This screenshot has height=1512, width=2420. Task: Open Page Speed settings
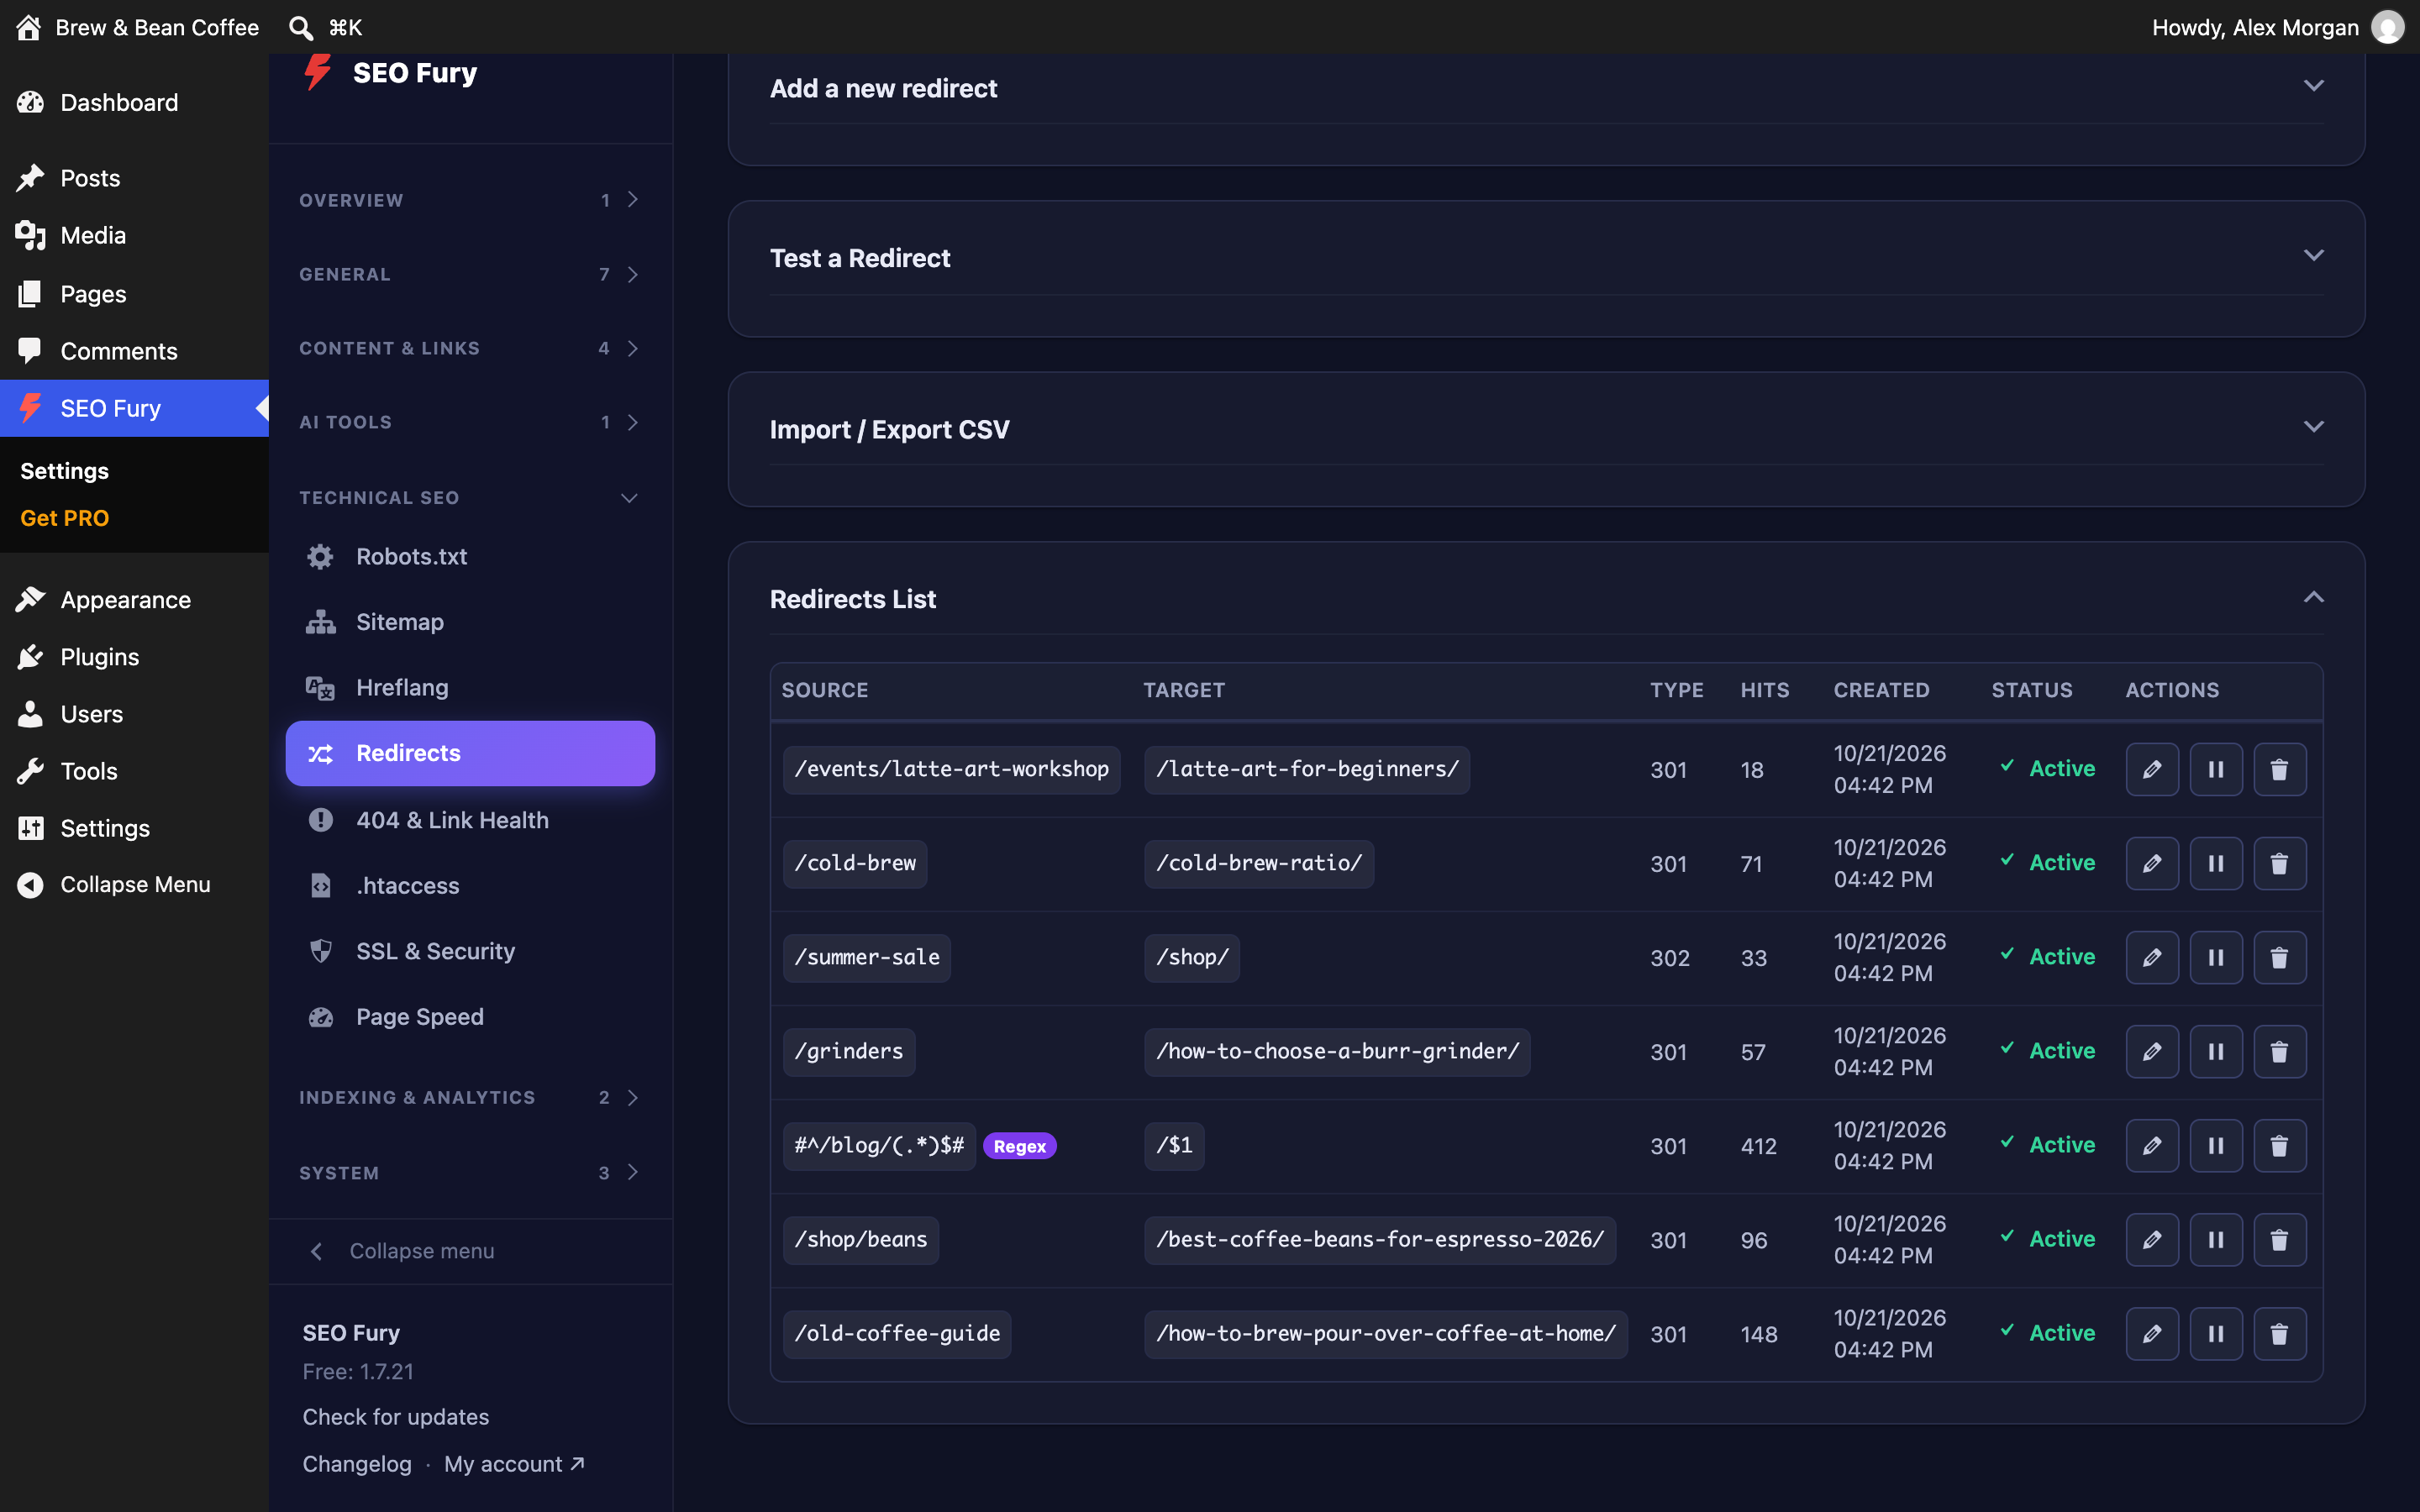[x=470, y=1017]
